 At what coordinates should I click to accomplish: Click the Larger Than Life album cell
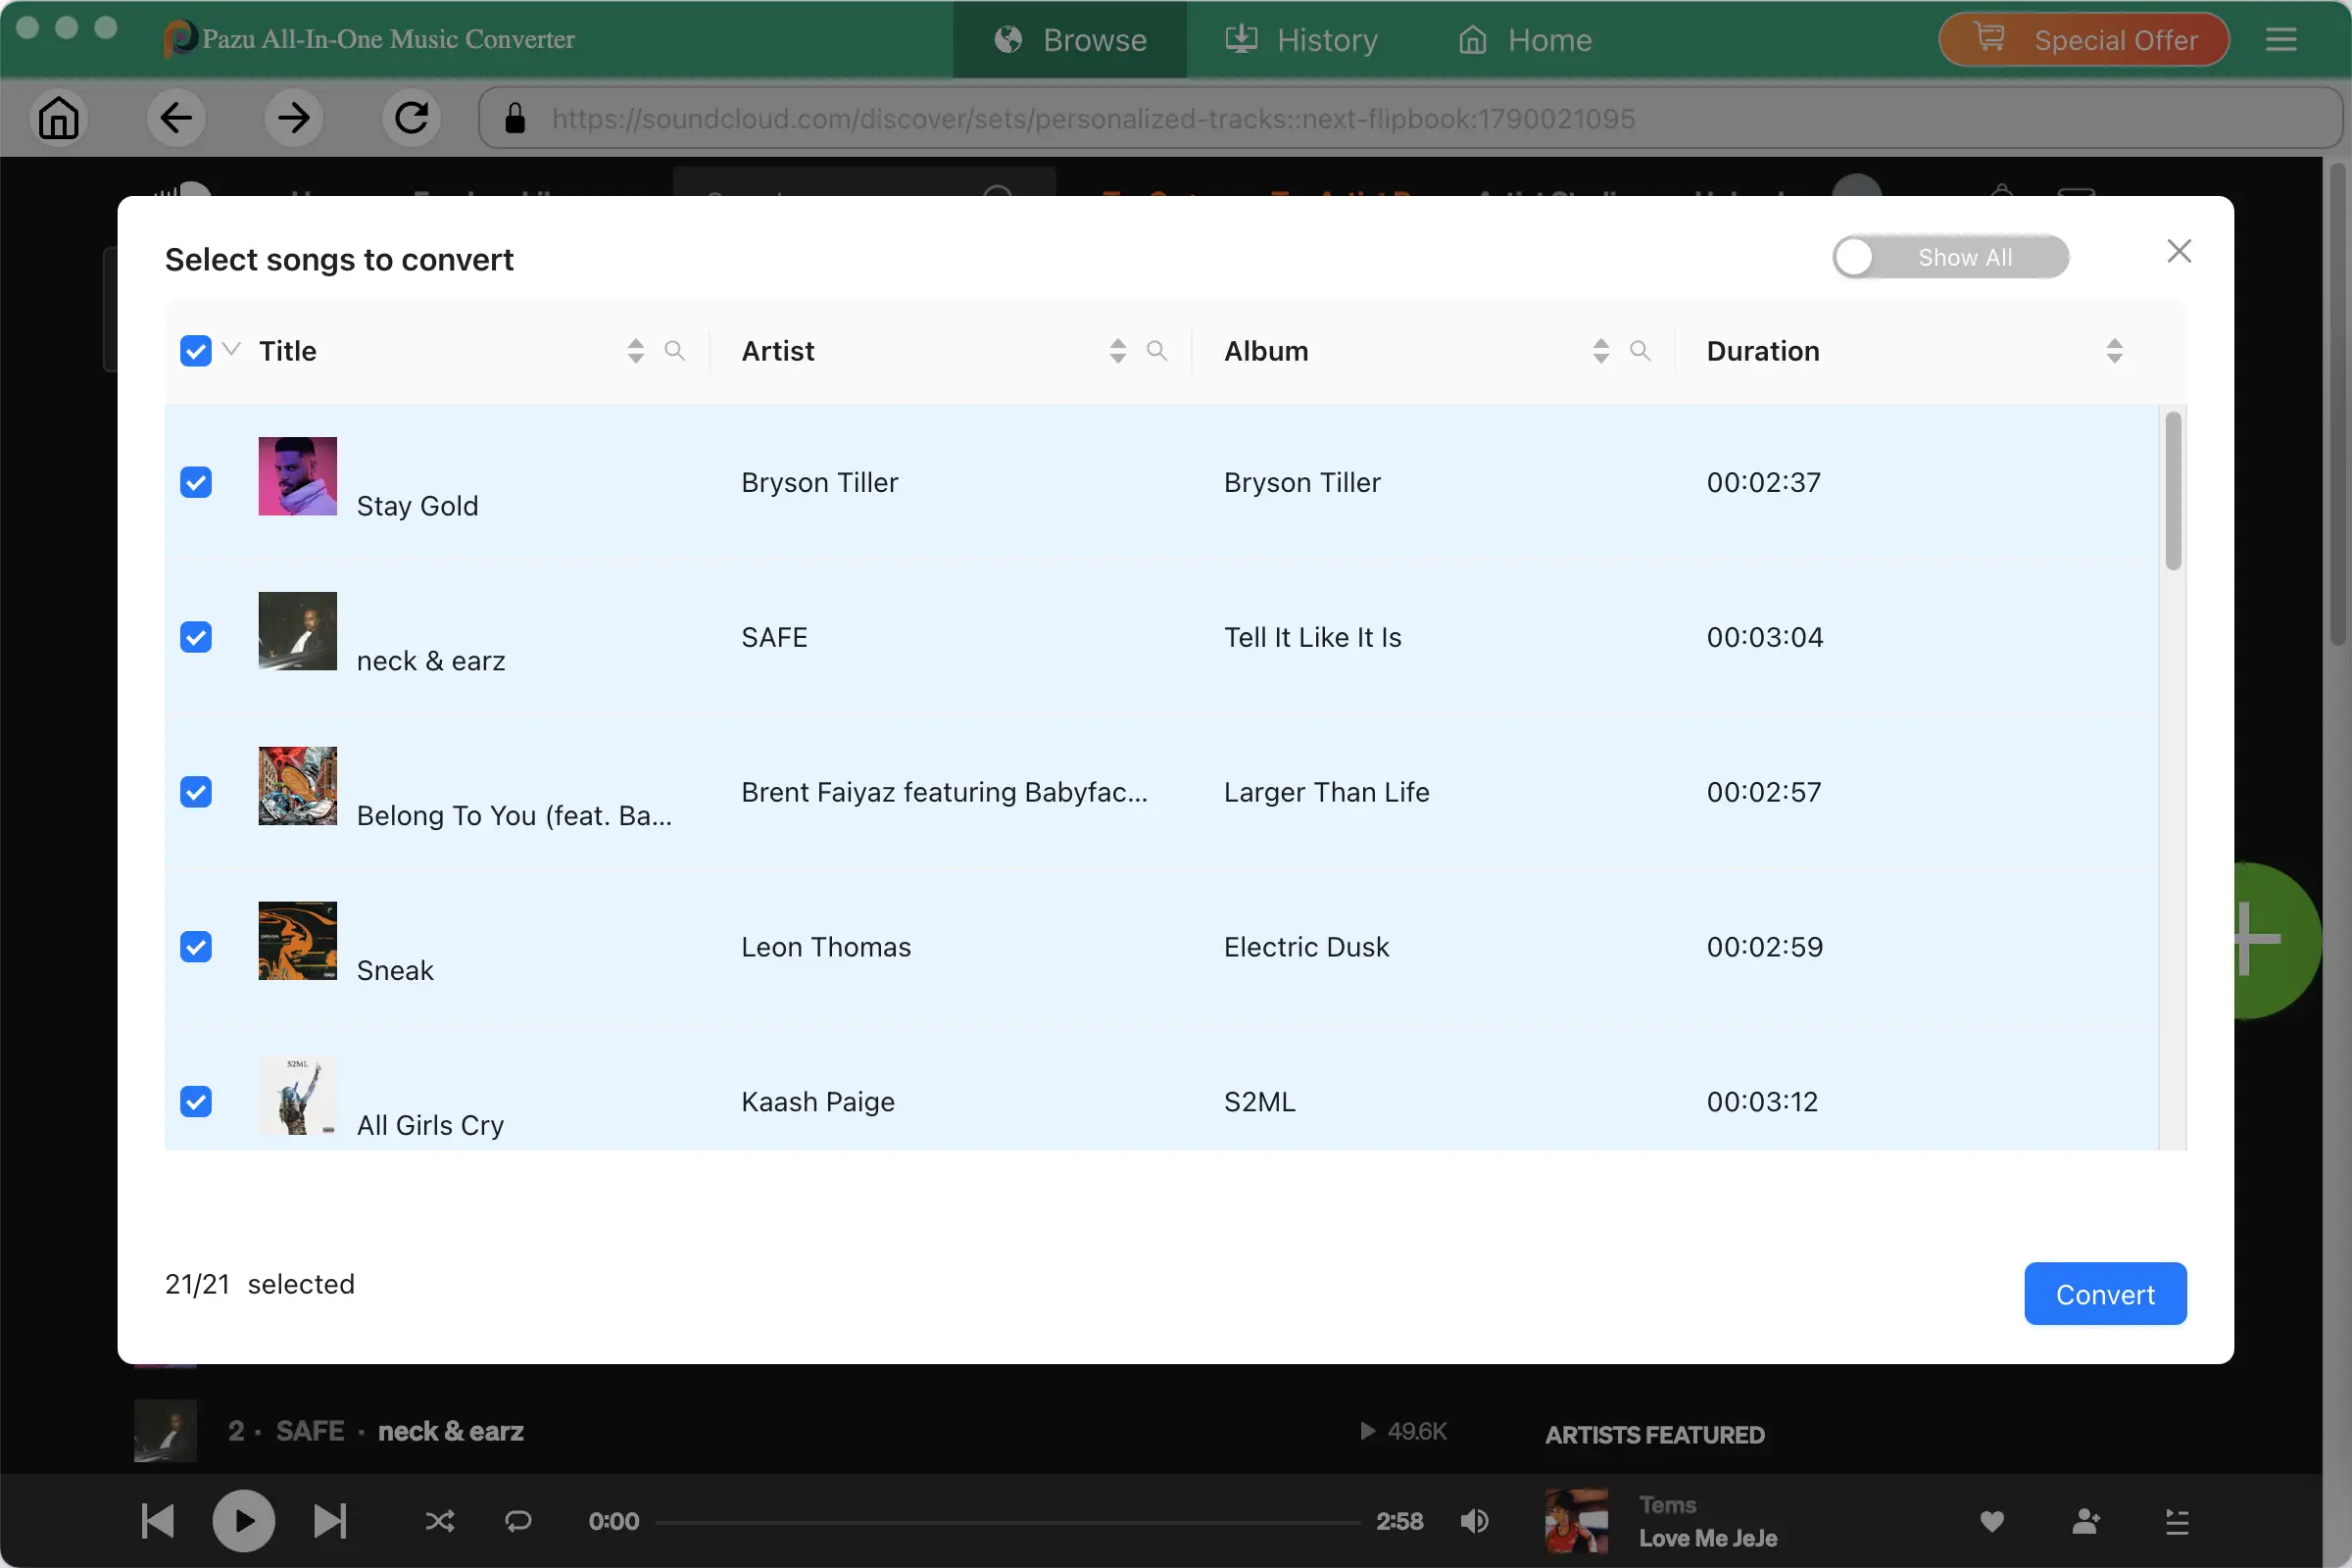pos(1326,792)
